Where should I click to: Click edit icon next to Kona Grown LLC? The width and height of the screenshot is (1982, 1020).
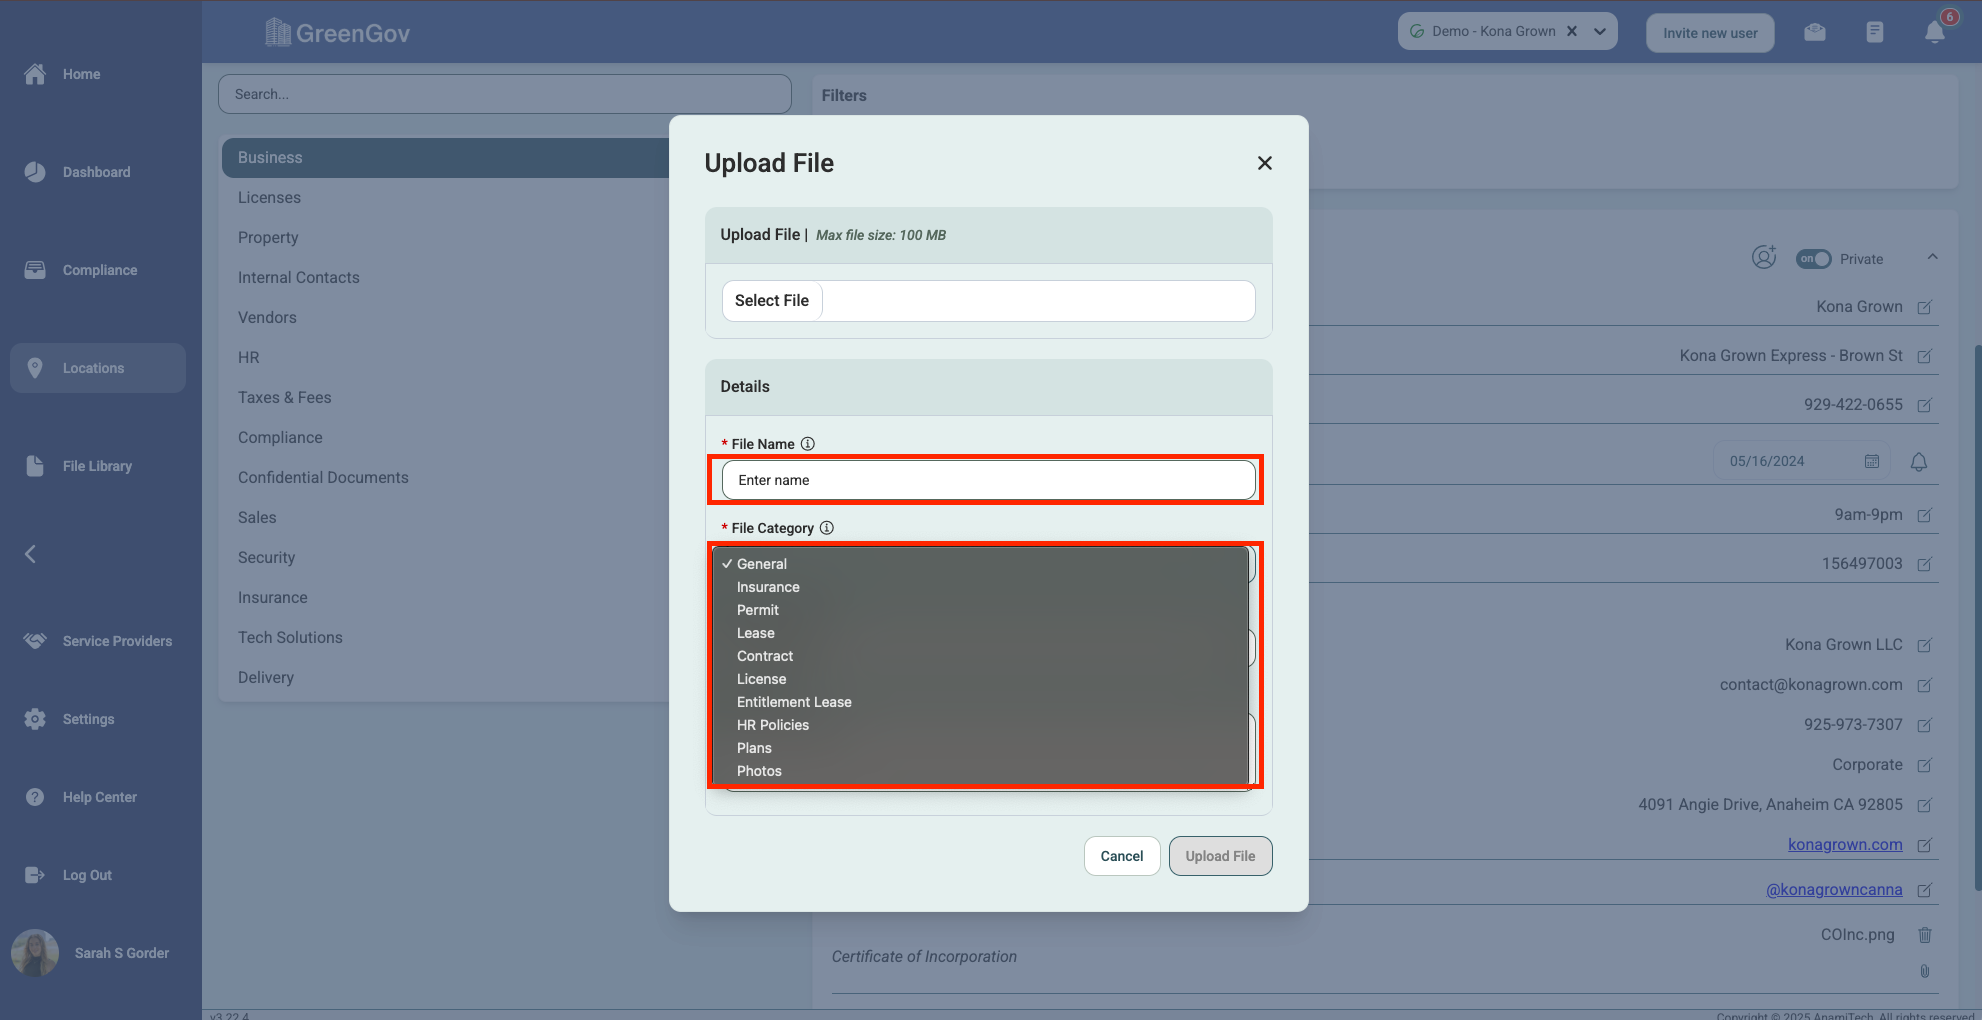coord(1924,646)
